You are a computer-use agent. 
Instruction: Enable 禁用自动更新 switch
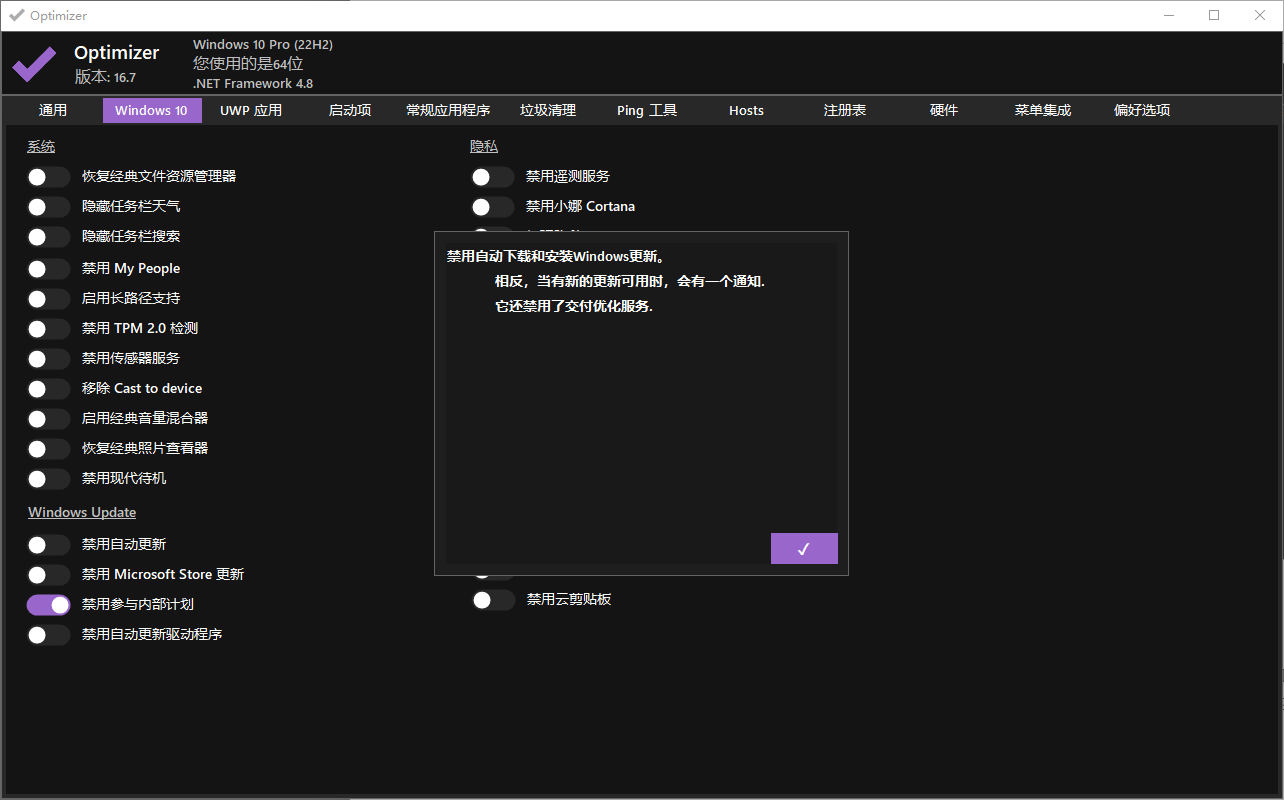pyautogui.click(x=48, y=545)
